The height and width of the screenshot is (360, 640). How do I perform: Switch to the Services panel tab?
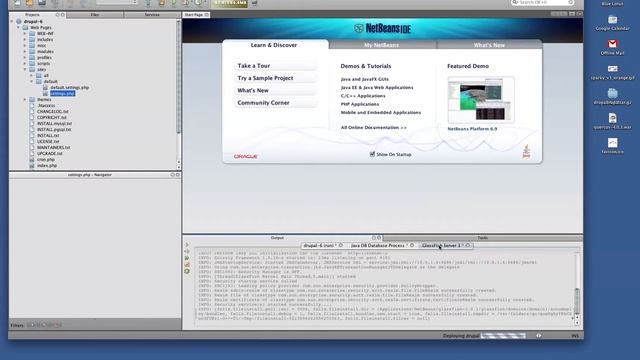click(x=152, y=15)
